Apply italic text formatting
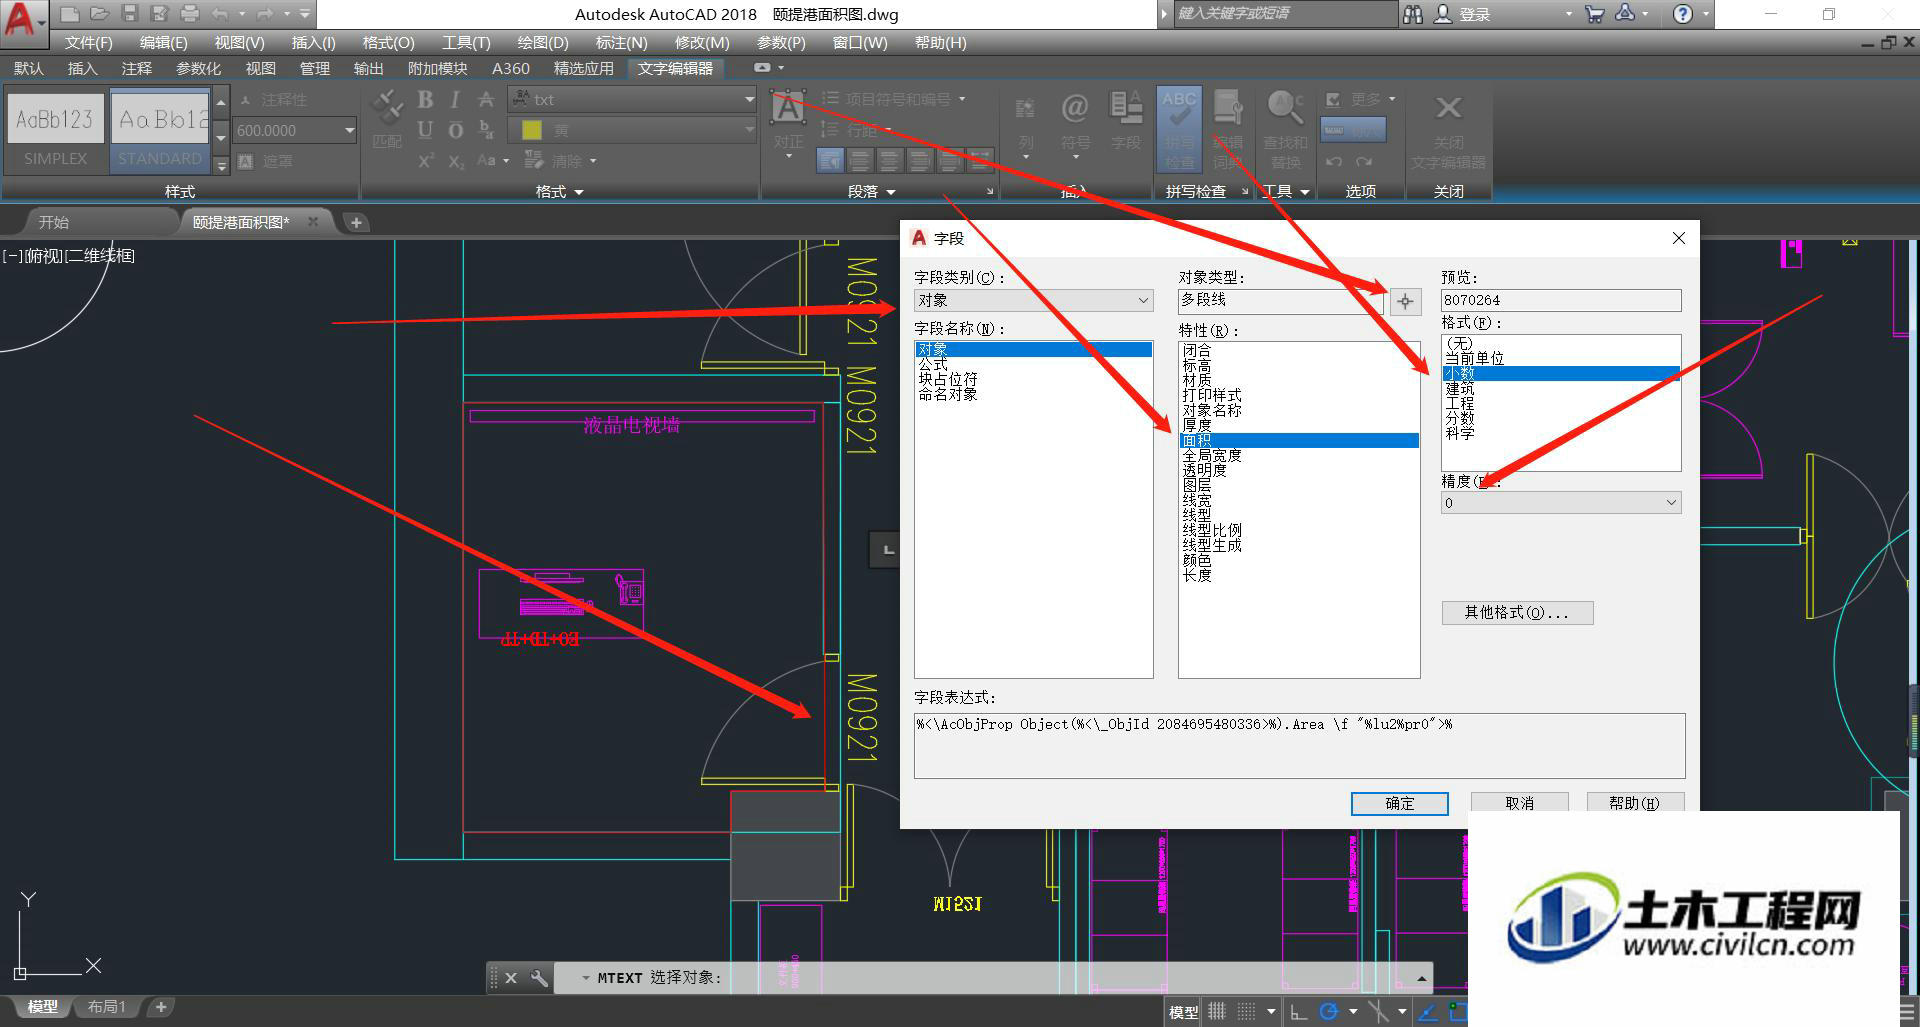1920x1027 pixels. [x=455, y=99]
